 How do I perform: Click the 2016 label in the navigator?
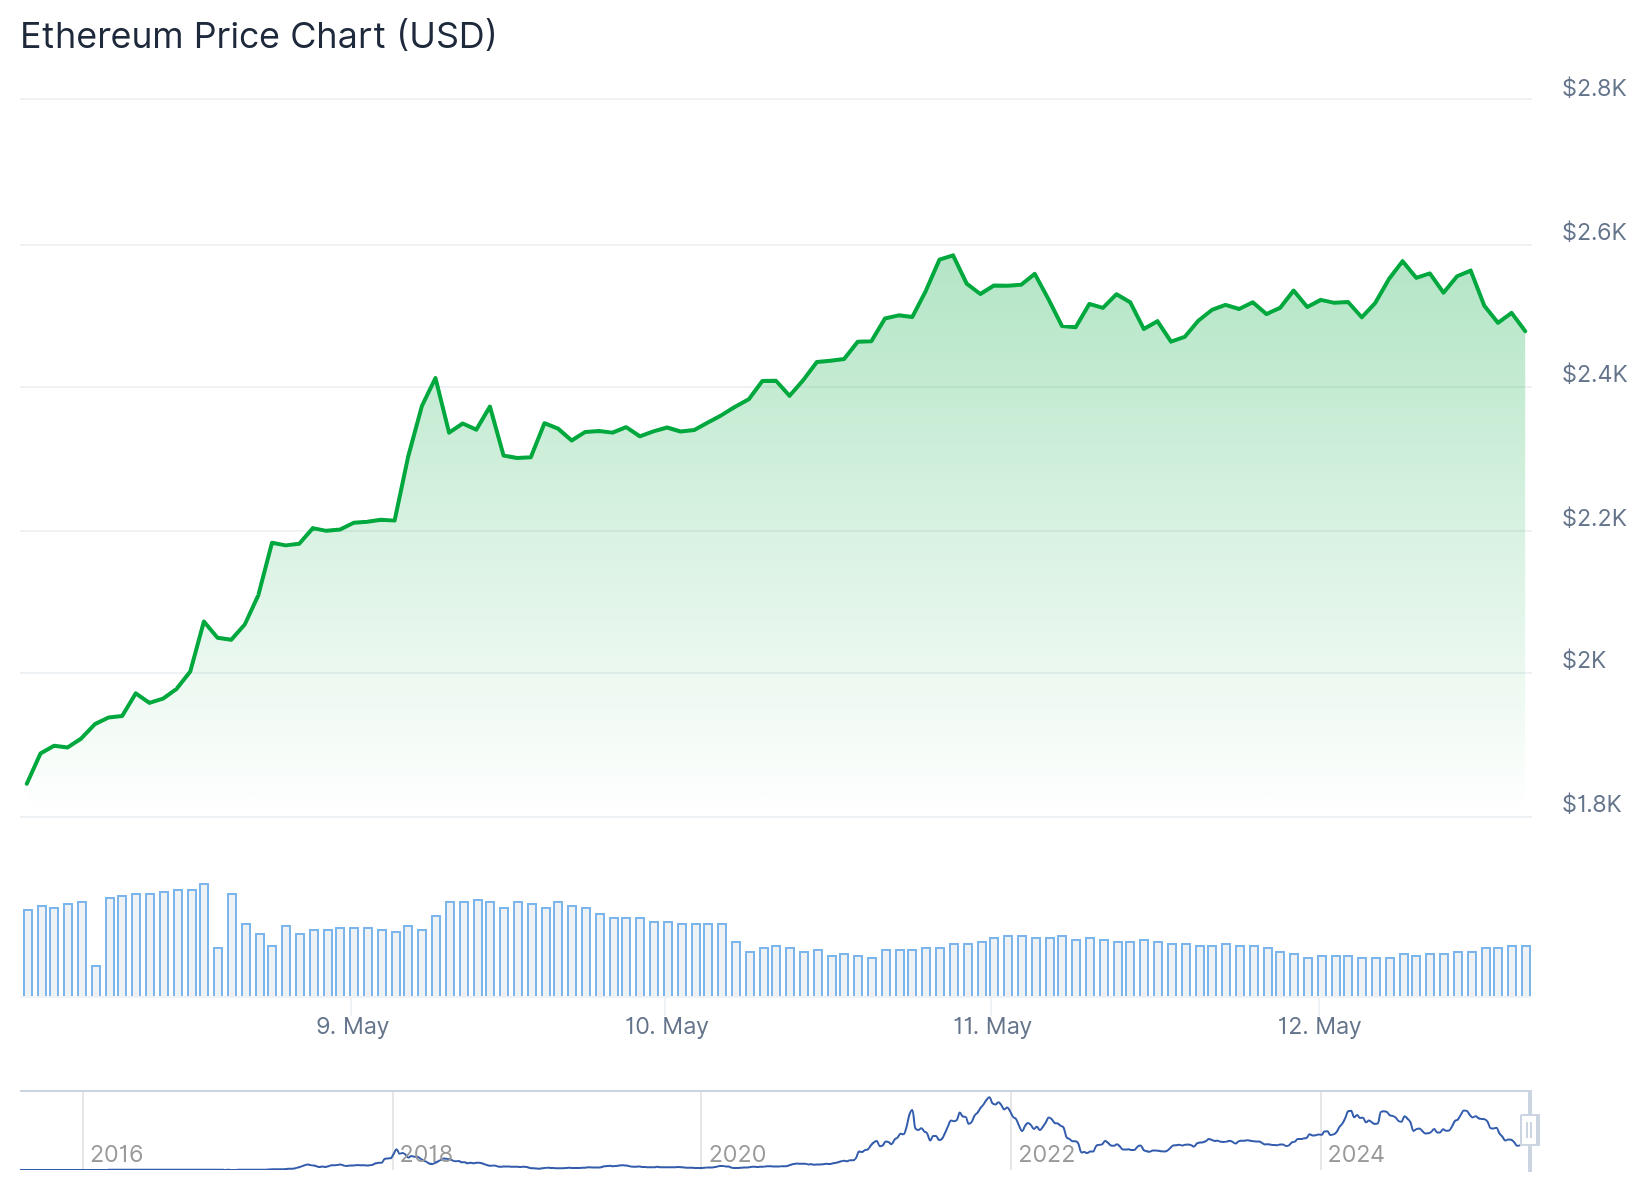point(116,1154)
